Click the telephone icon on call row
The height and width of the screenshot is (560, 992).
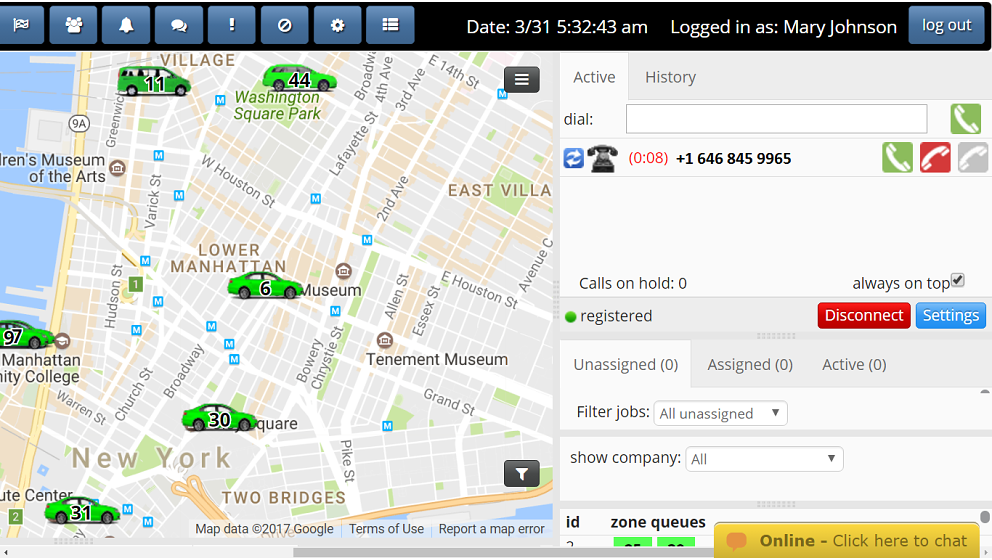602,158
